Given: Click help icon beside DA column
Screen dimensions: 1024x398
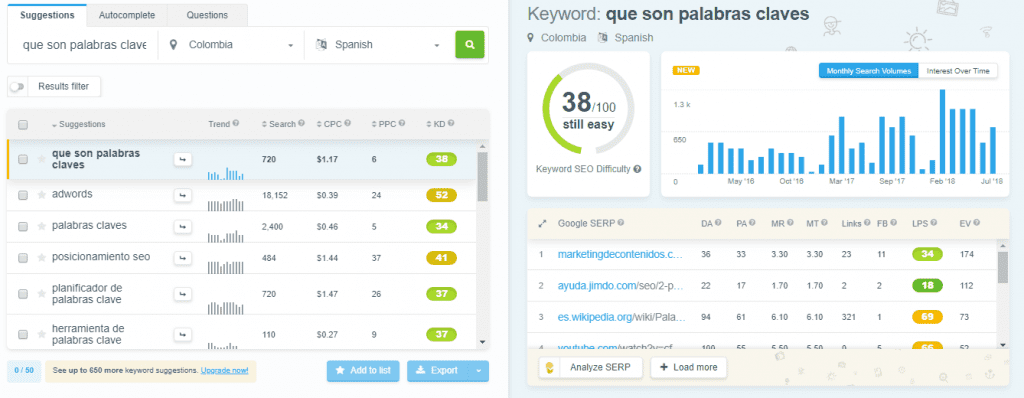Looking at the screenshot, I should [x=718, y=223].
